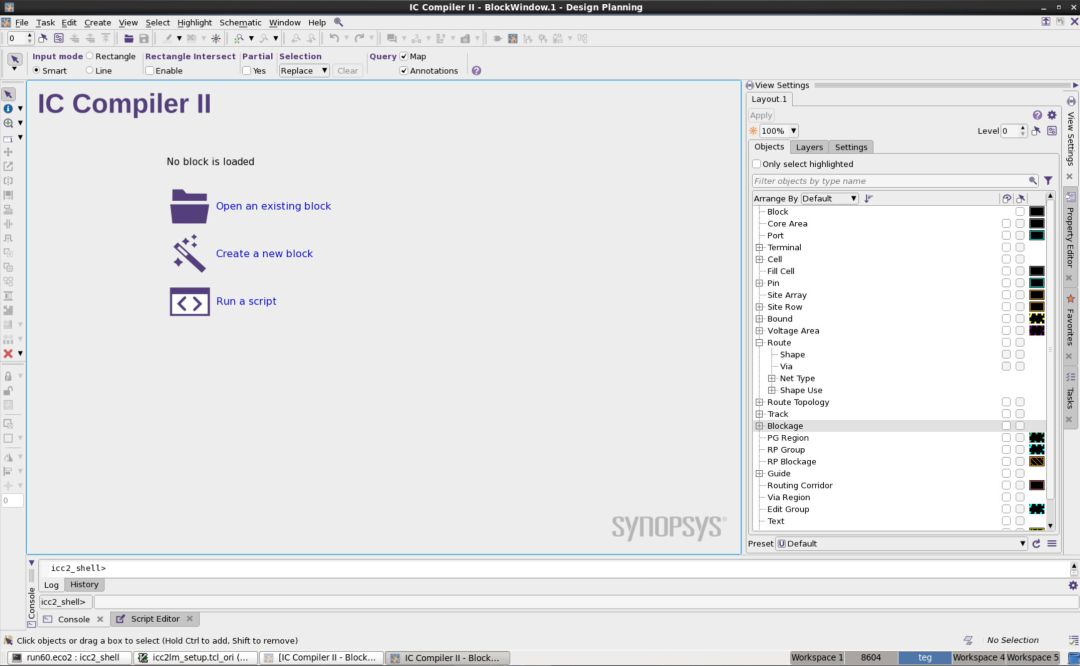Screen dimensions: 1080x666
Task: Click the folder icon for opening a block
Action: click(189, 206)
